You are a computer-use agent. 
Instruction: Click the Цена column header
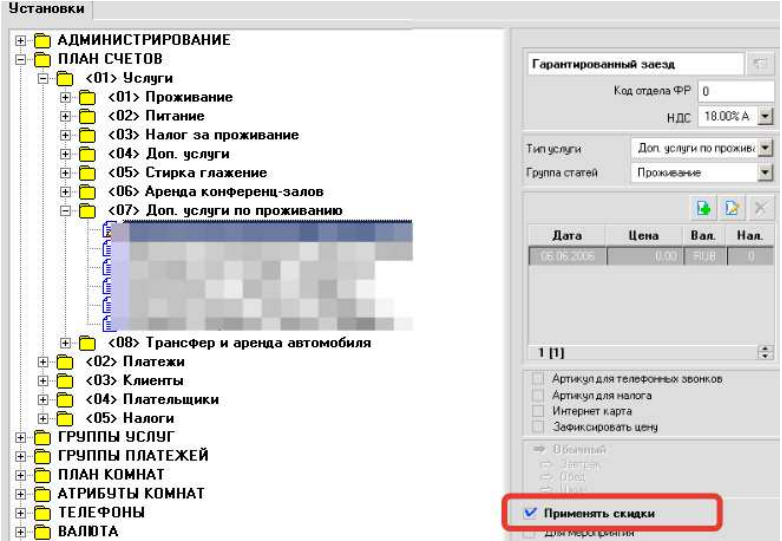click(x=643, y=235)
